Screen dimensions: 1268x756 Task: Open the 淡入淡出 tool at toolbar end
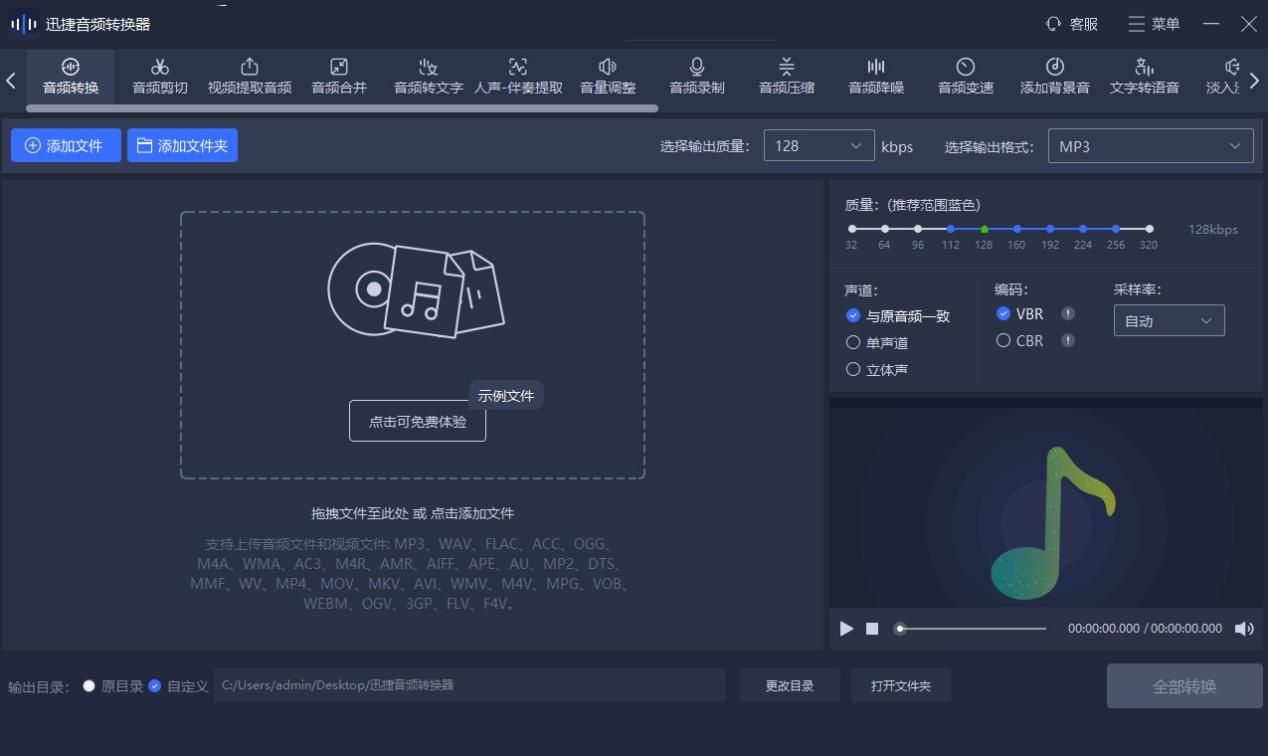click(1224, 76)
